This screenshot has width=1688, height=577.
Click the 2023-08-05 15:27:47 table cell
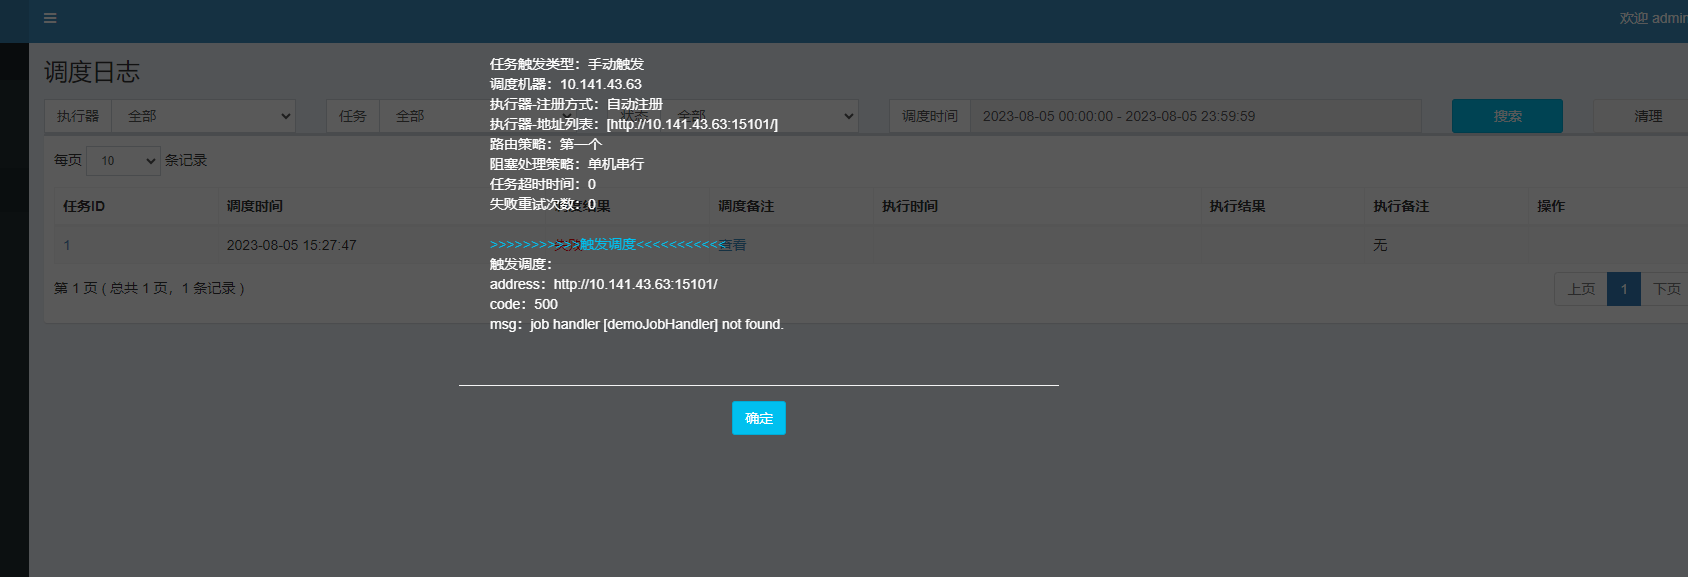pyautogui.click(x=292, y=245)
